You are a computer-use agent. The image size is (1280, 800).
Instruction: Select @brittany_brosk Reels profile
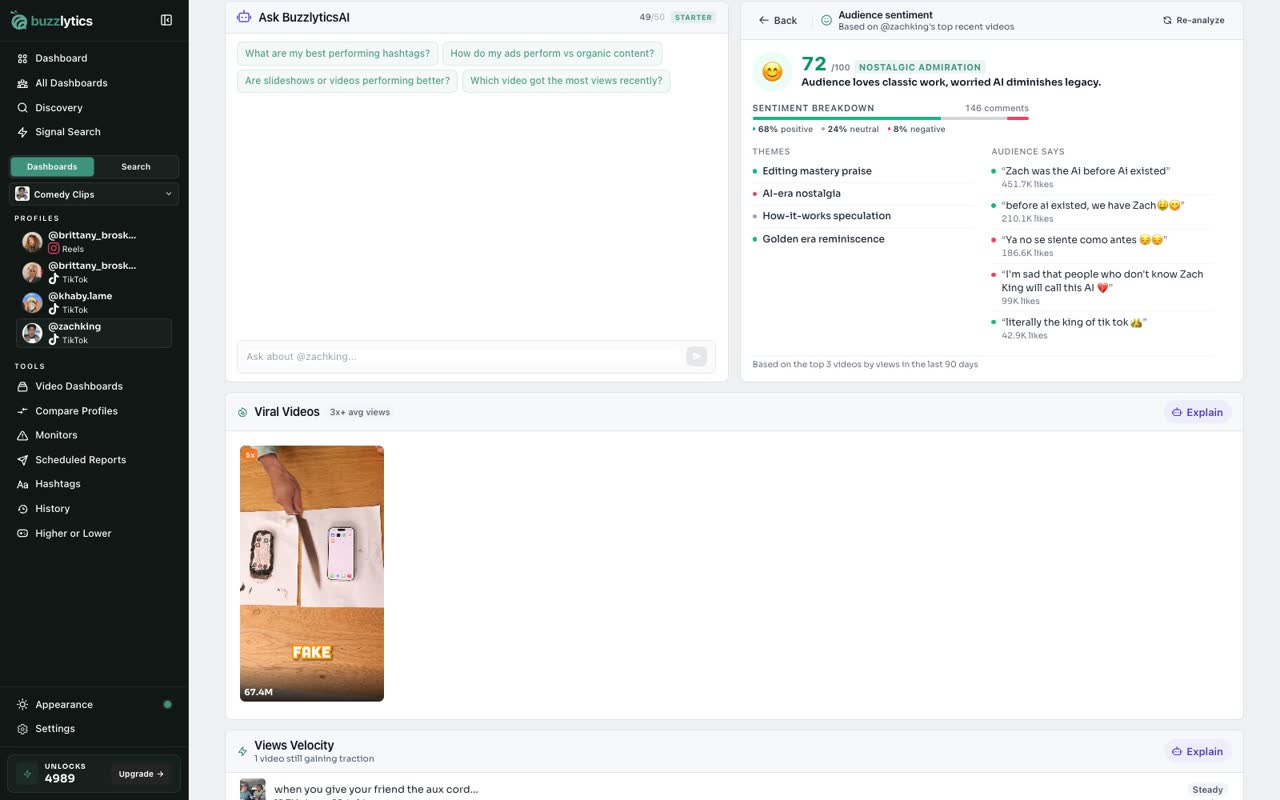[94, 242]
